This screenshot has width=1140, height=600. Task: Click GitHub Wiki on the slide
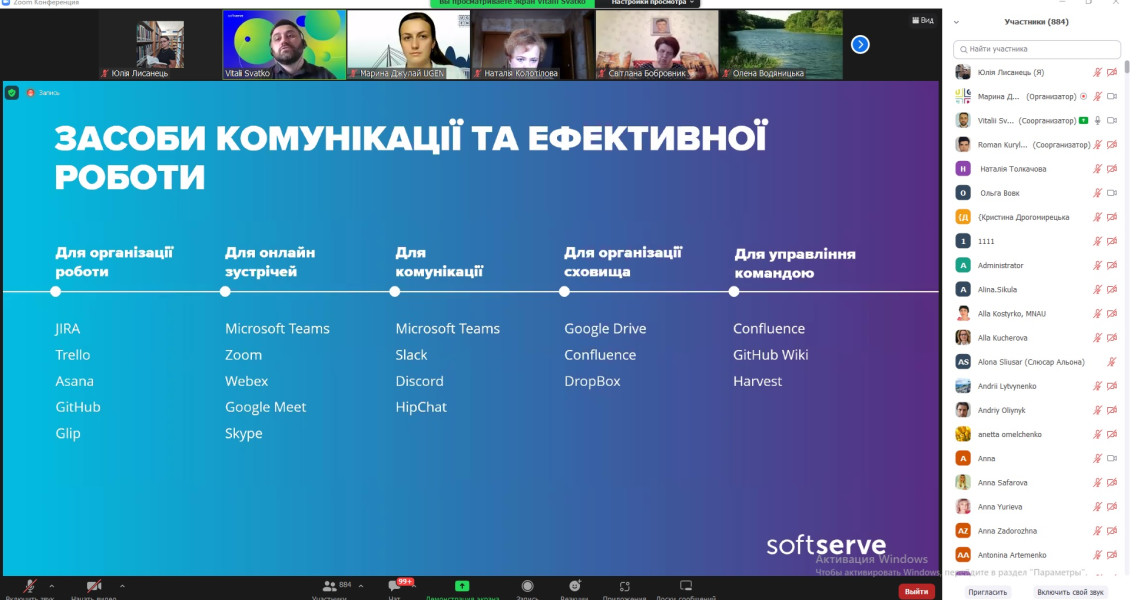771,355
